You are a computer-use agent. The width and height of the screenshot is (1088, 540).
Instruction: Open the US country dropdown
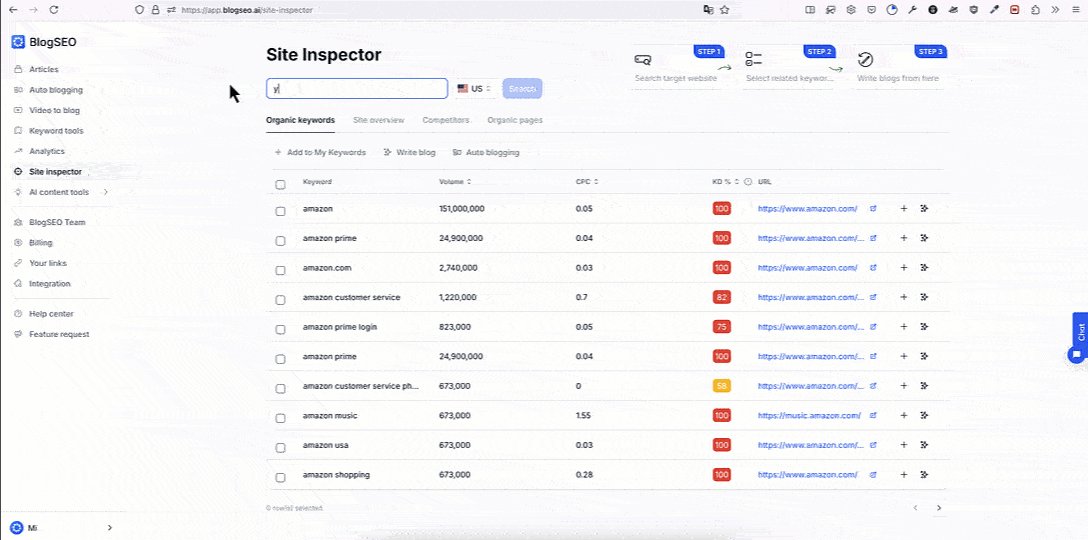pyautogui.click(x=474, y=89)
